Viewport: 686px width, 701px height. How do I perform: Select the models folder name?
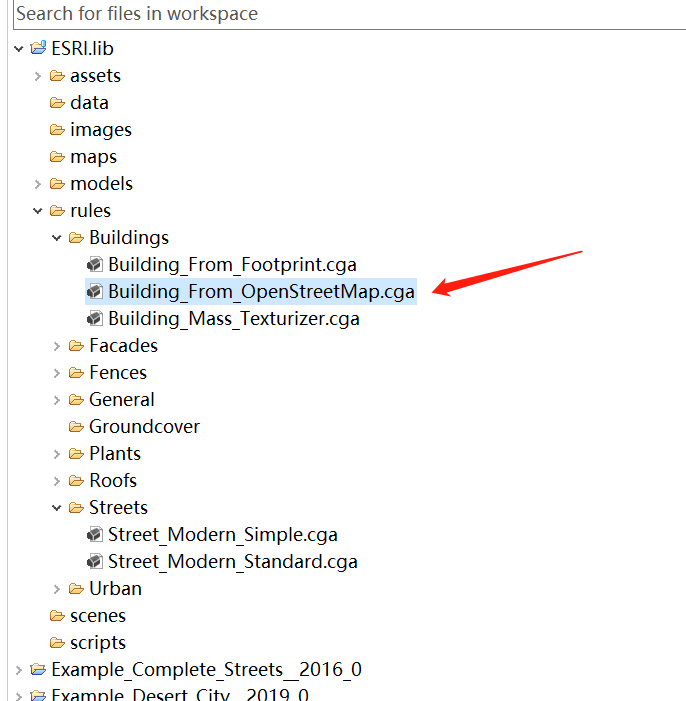click(x=102, y=184)
